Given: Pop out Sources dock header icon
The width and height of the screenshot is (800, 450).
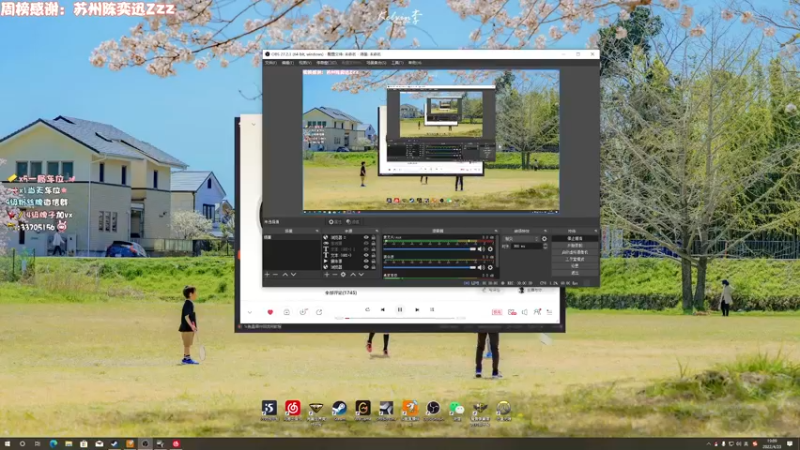Looking at the screenshot, I should click(x=377, y=231).
